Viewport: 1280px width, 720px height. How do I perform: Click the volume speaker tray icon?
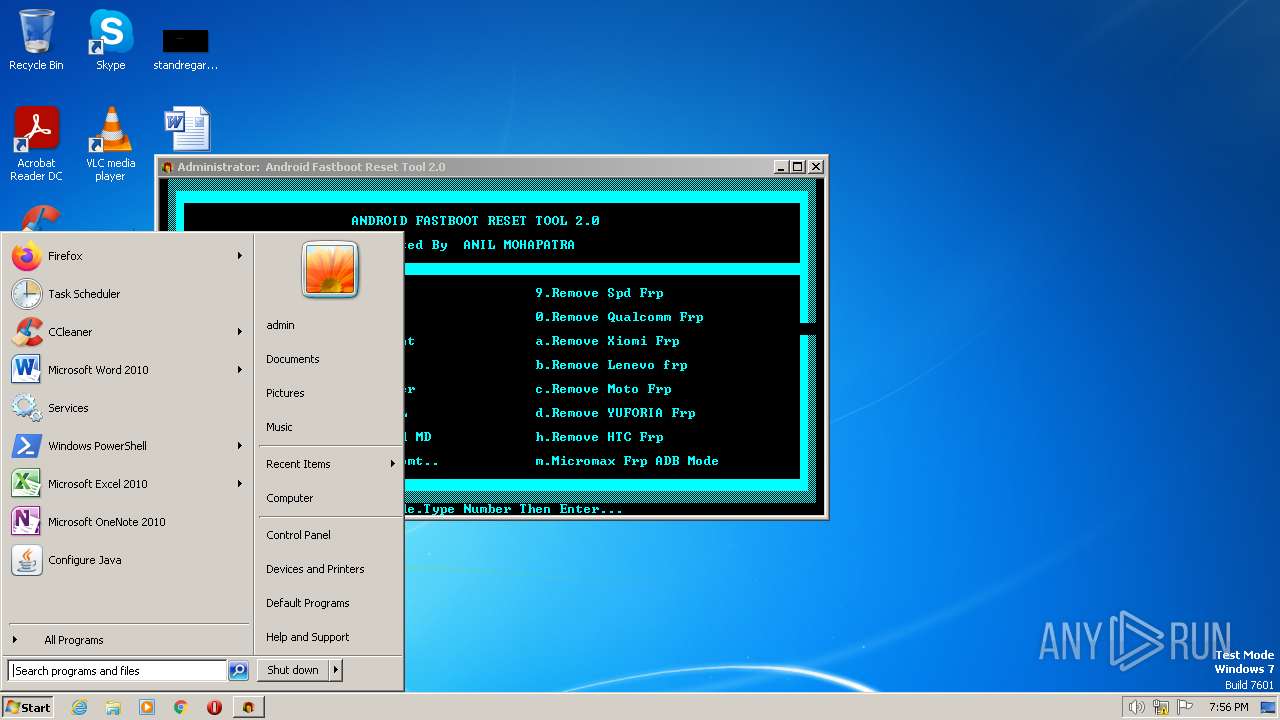tap(1136, 707)
